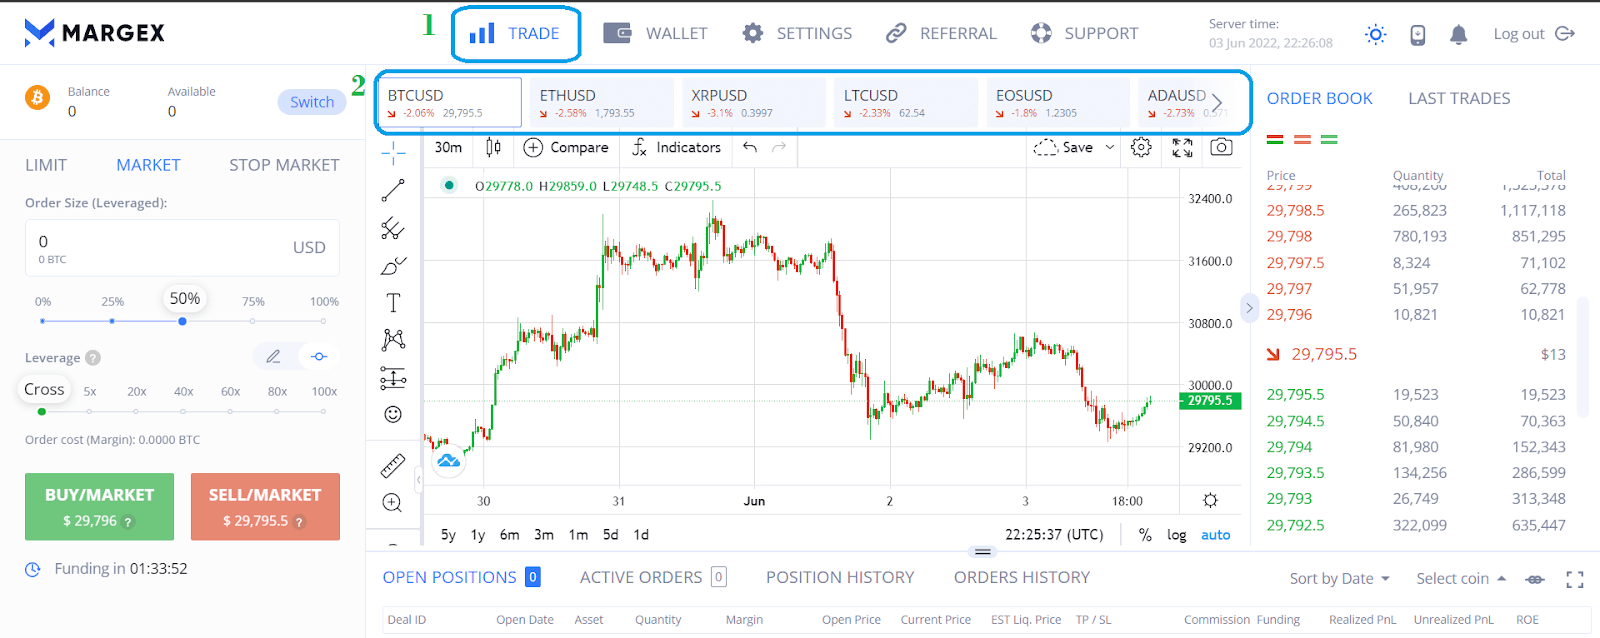Click the BUY/MARKET button
Viewport: 1600px width, 638px height.
coord(99,507)
